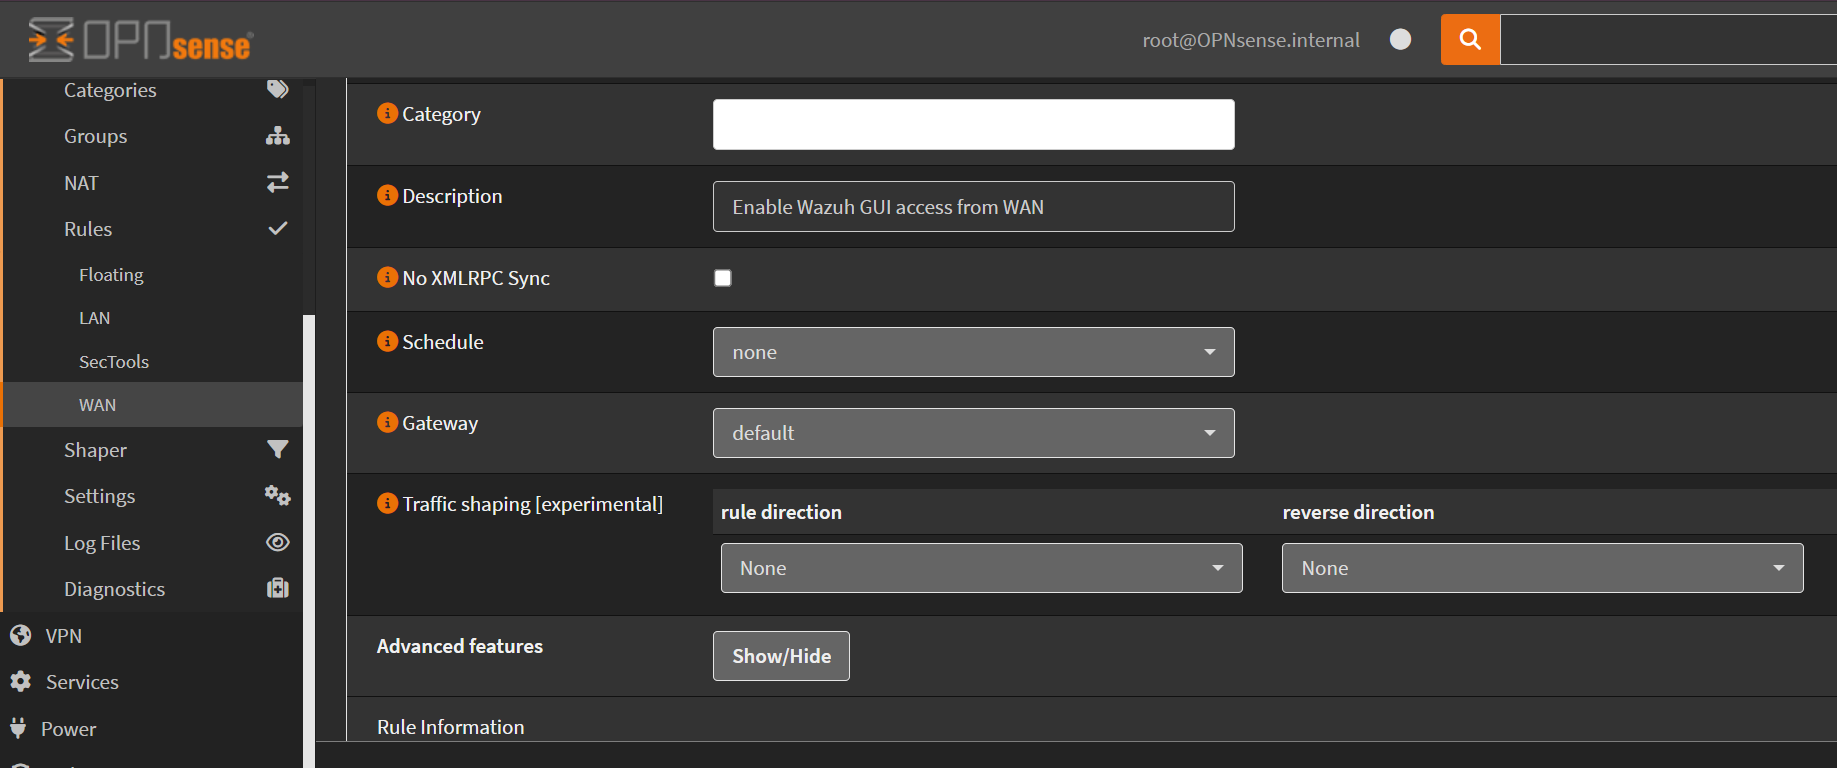Enable the No XMLRPC Sync checkbox

(723, 278)
